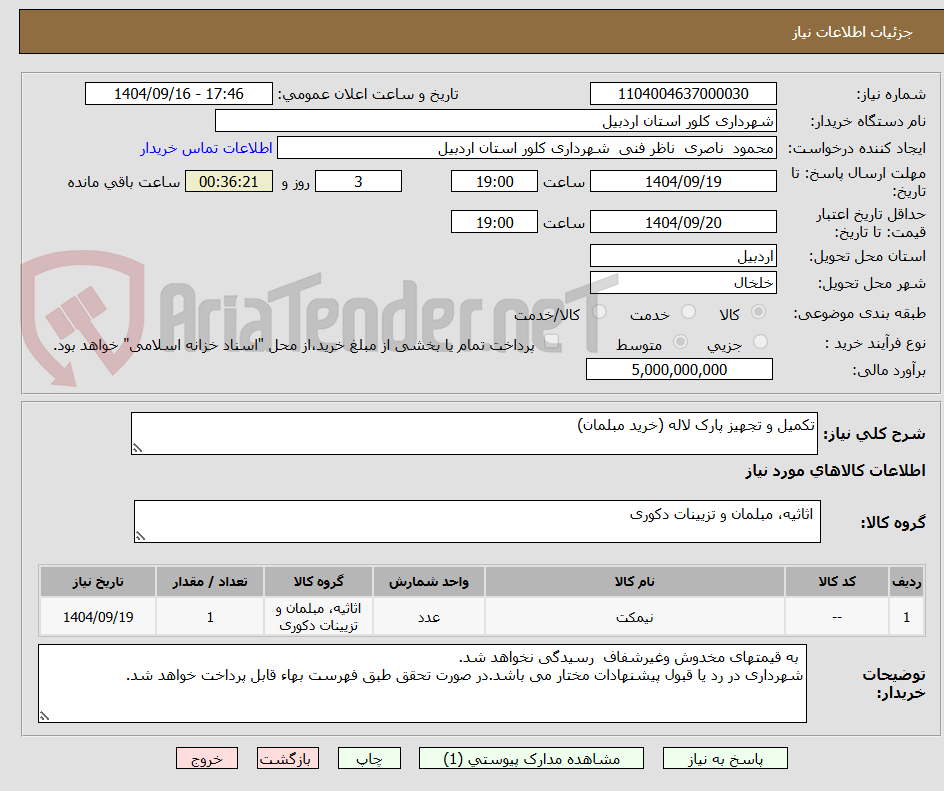
Task: Click the goods group cell in table row
Action: [318, 617]
